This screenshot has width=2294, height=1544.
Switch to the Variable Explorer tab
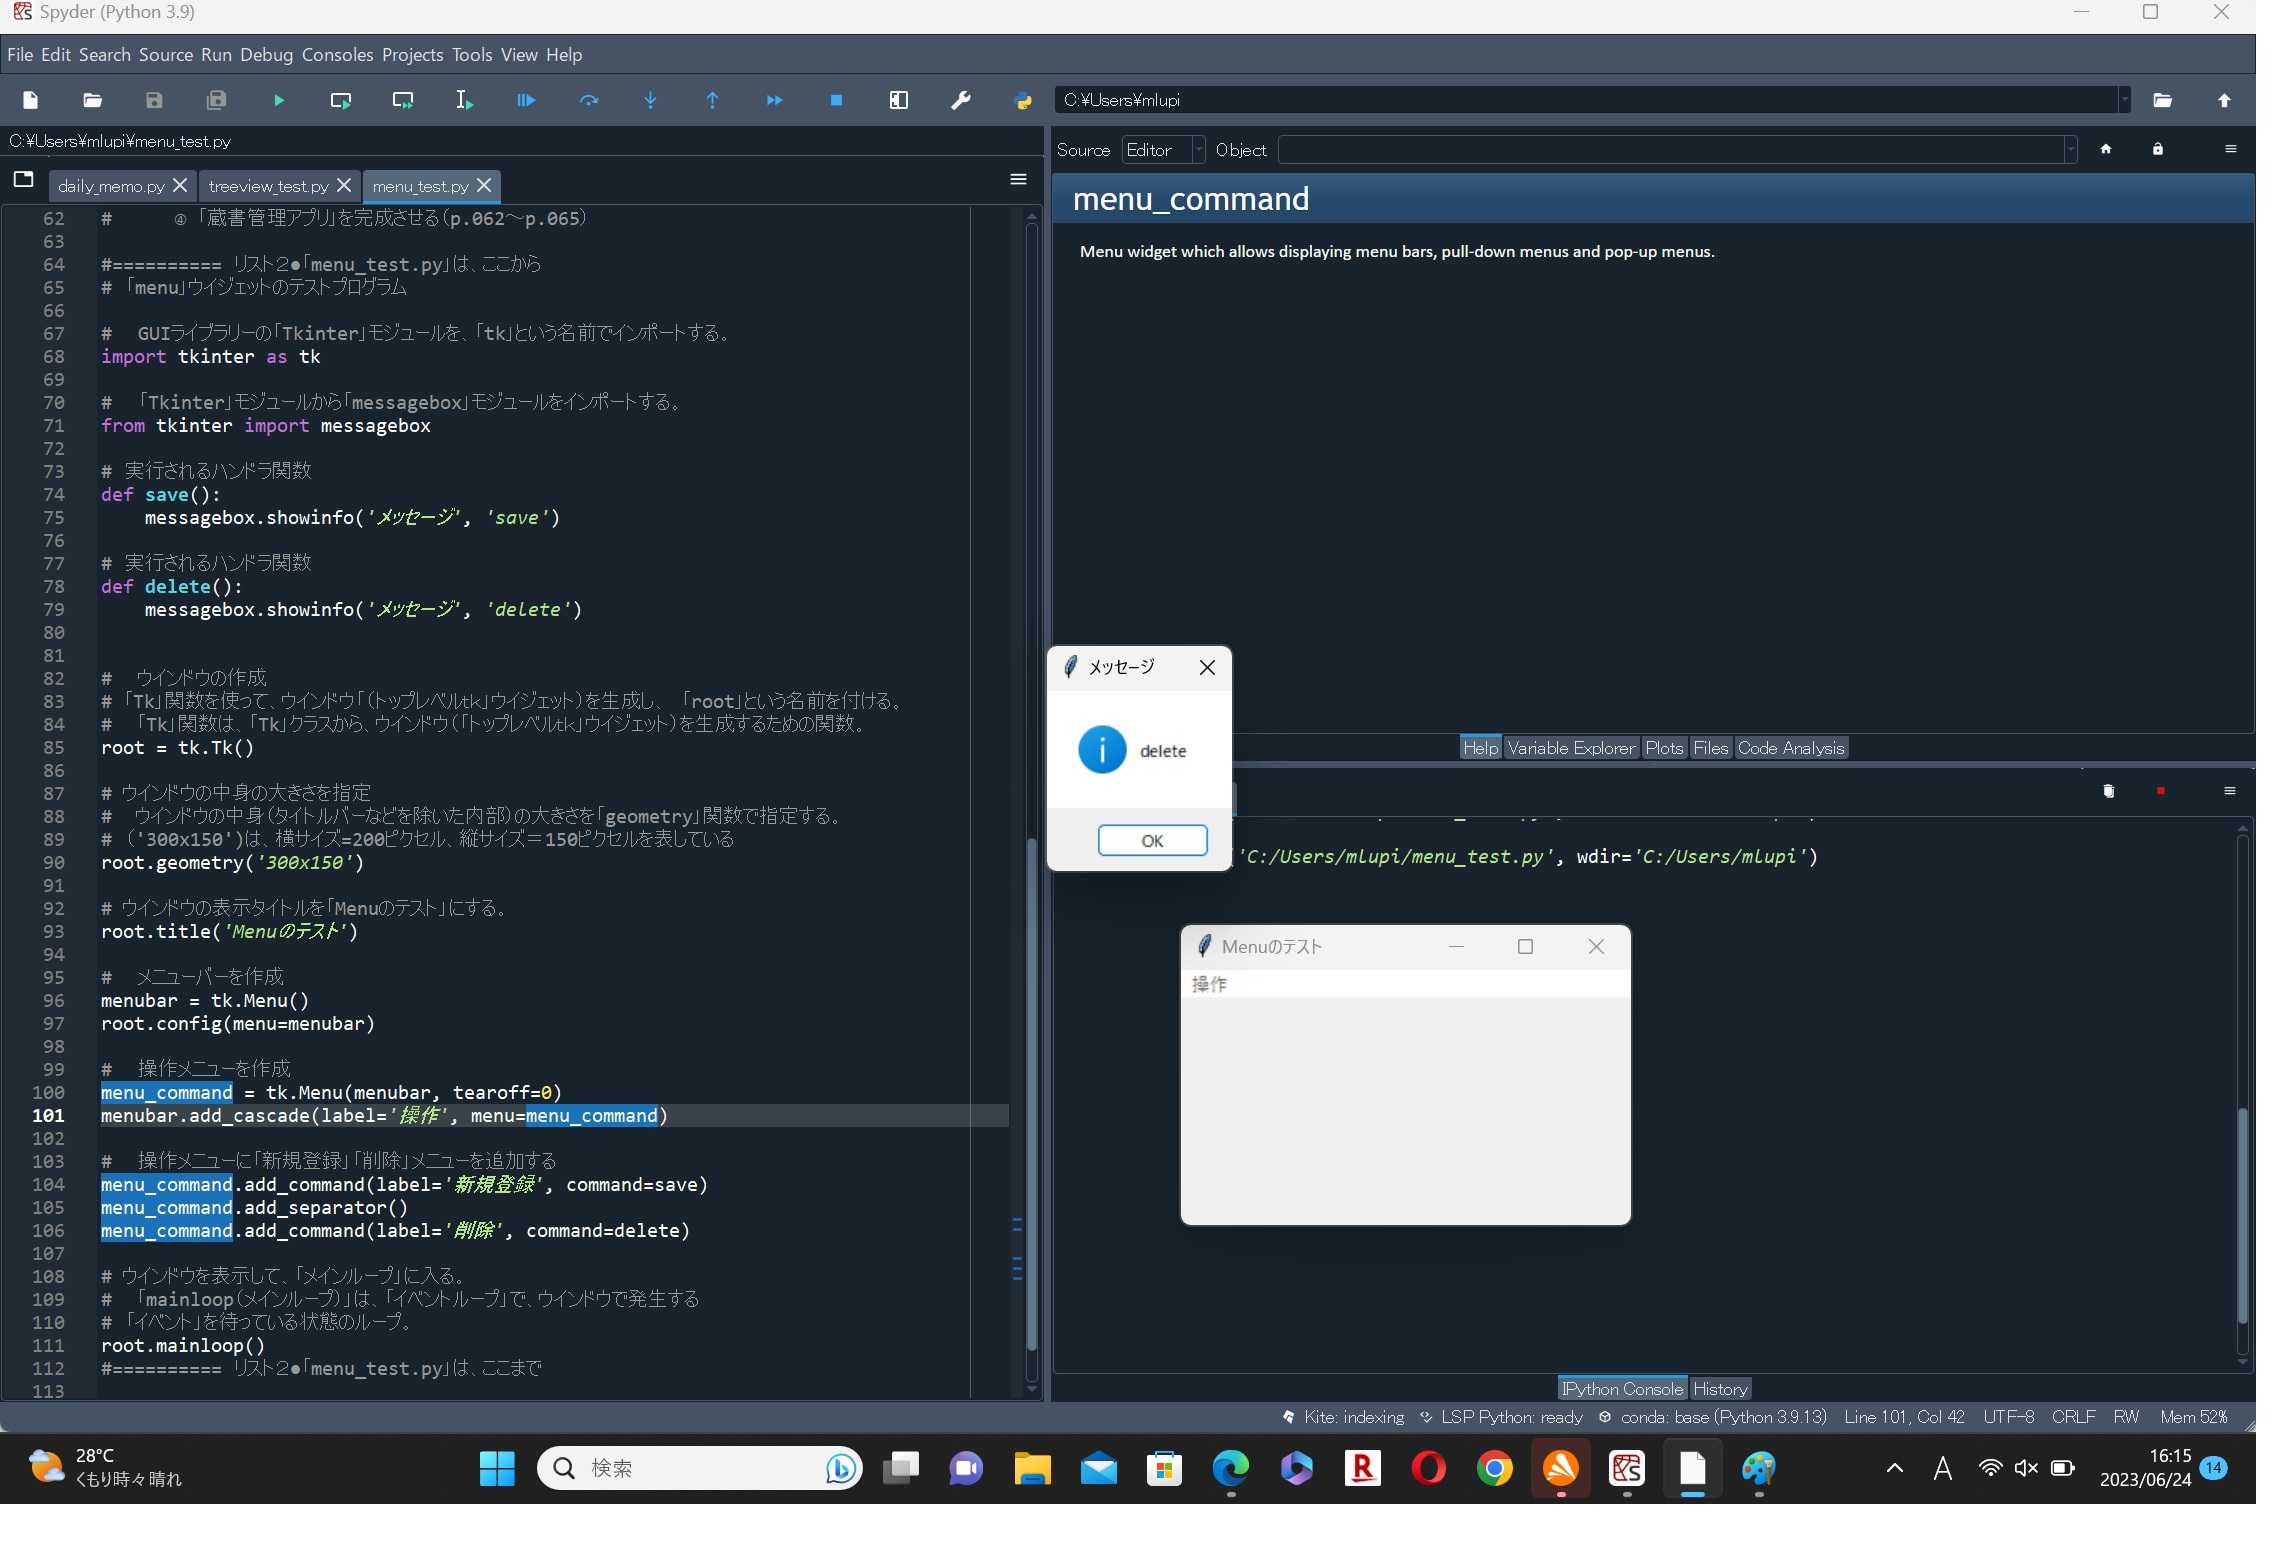(1569, 747)
